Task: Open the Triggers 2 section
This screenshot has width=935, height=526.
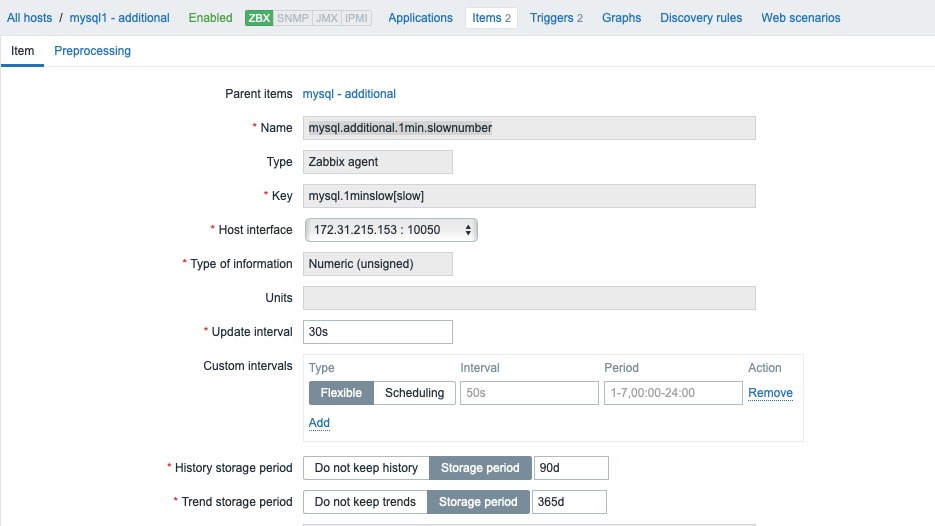Action: pyautogui.click(x=556, y=18)
